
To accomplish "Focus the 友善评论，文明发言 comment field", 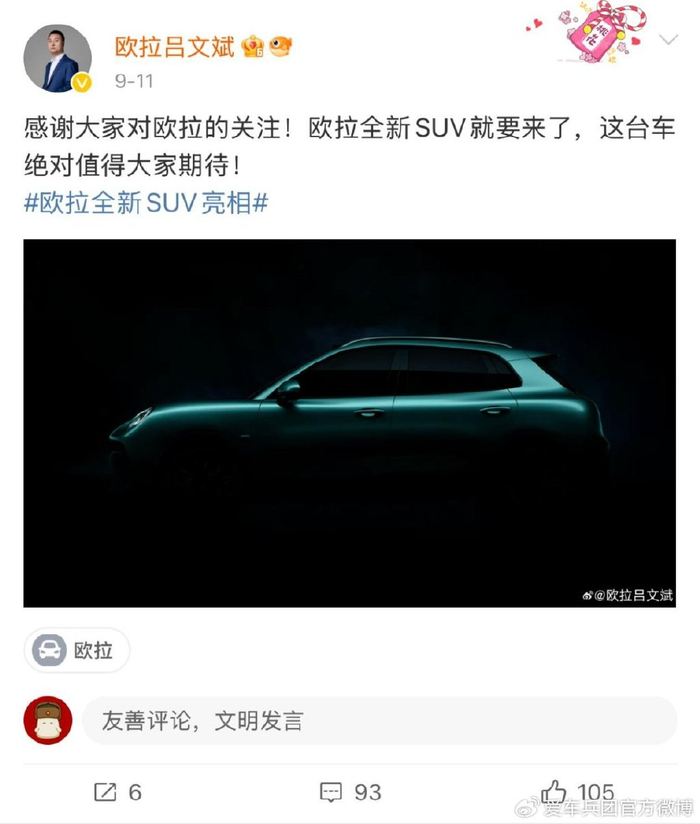I will [x=379, y=720].
